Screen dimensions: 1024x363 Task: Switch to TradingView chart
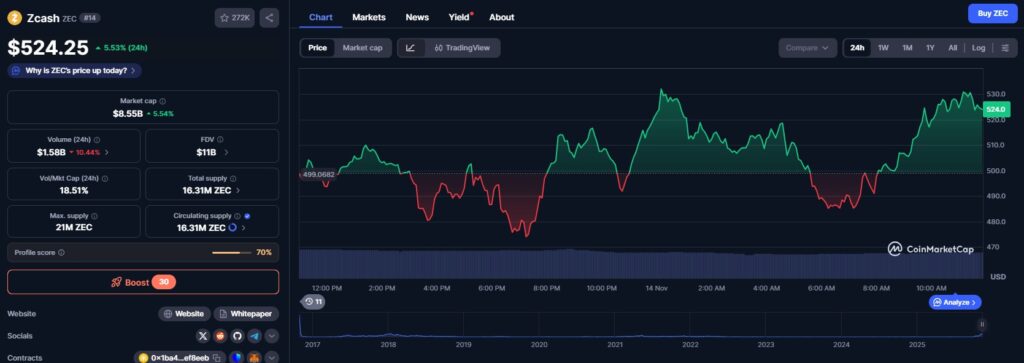coord(462,48)
